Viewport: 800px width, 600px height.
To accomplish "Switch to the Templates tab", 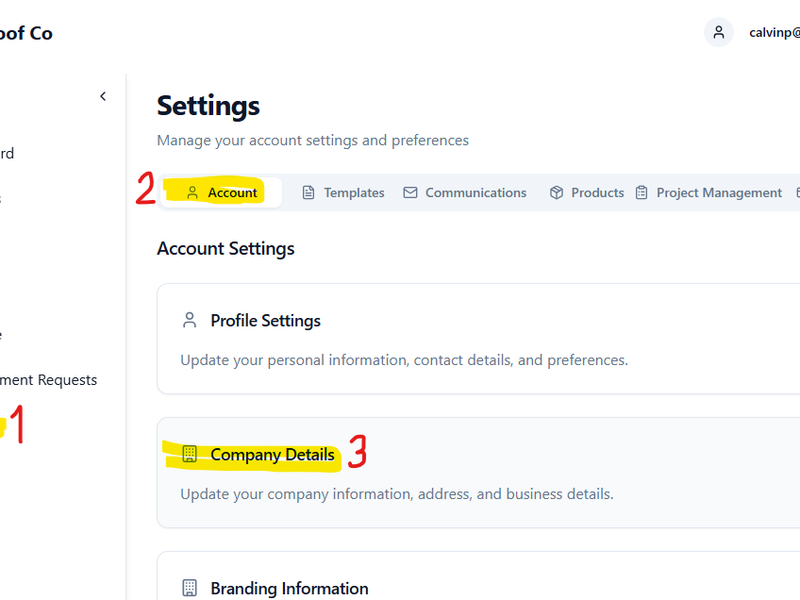I will (x=353, y=192).
